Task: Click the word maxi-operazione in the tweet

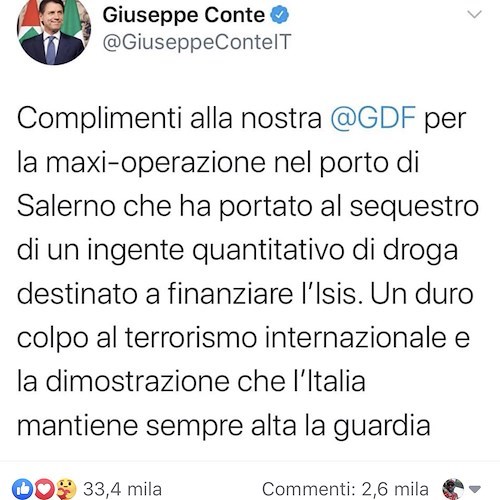Action: point(156,163)
